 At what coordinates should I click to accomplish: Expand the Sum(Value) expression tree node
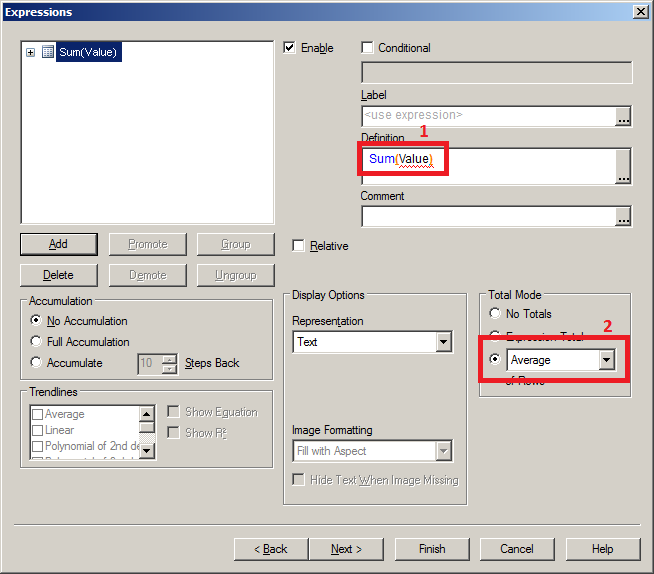click(30, 53)
